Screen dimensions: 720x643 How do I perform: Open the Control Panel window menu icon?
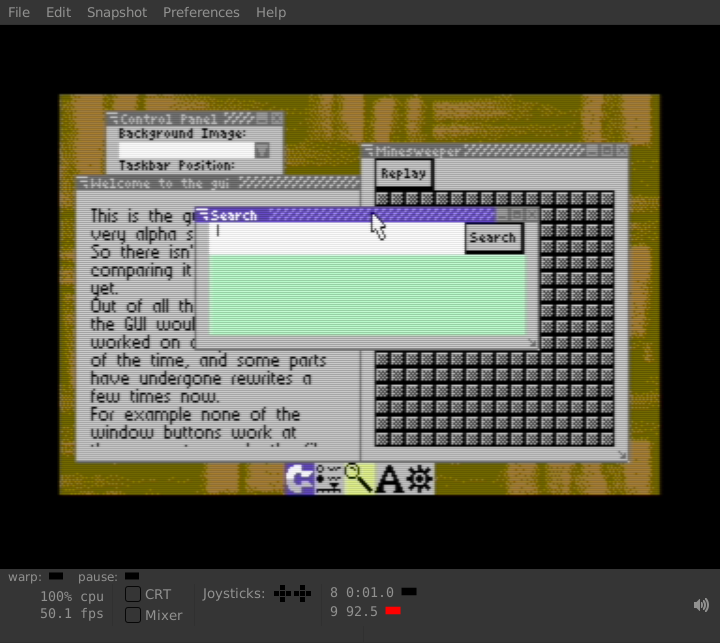tap(113, 118)
